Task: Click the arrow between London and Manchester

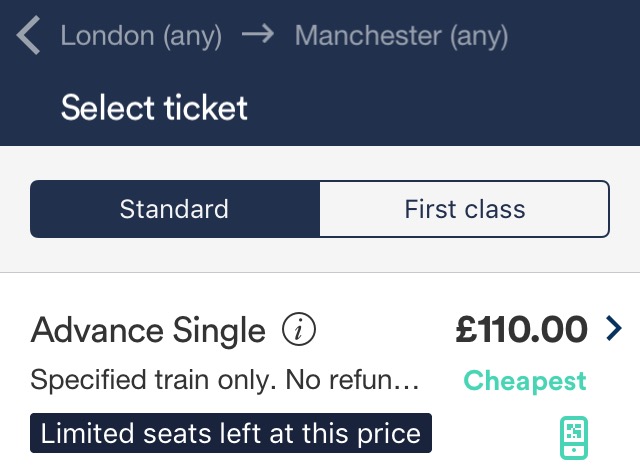Action: pos(258,37)
